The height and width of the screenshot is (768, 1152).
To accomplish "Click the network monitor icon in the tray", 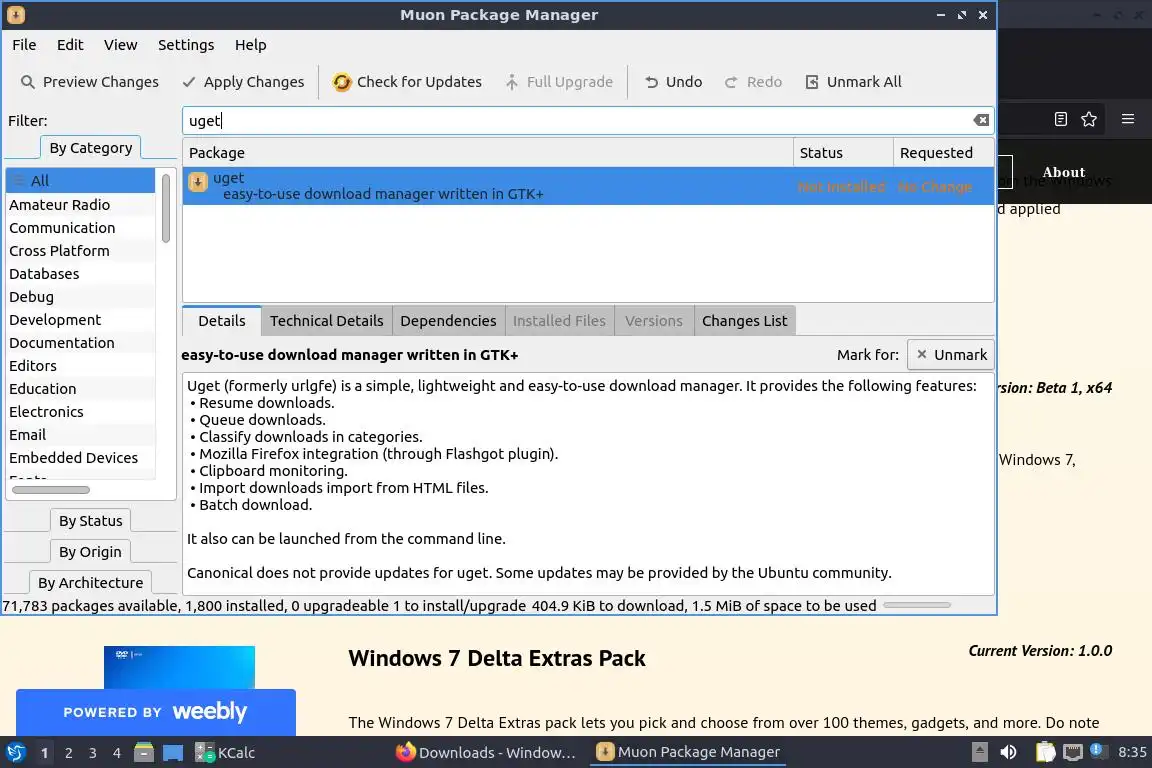I will [x=1073, y=752].
